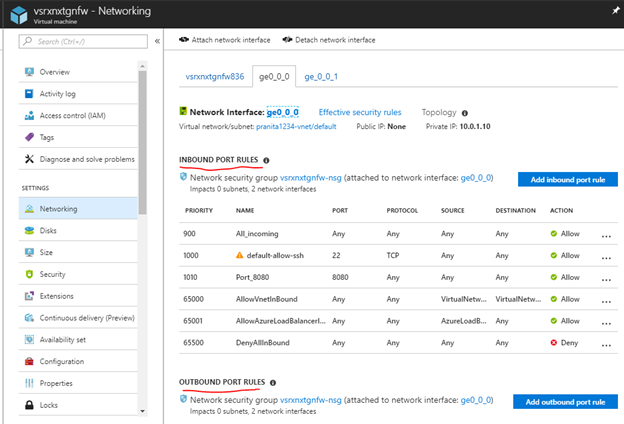Open ellipsis menu for DenyAllInBound rule
The image size is (624, 424).
coord(606,345)
